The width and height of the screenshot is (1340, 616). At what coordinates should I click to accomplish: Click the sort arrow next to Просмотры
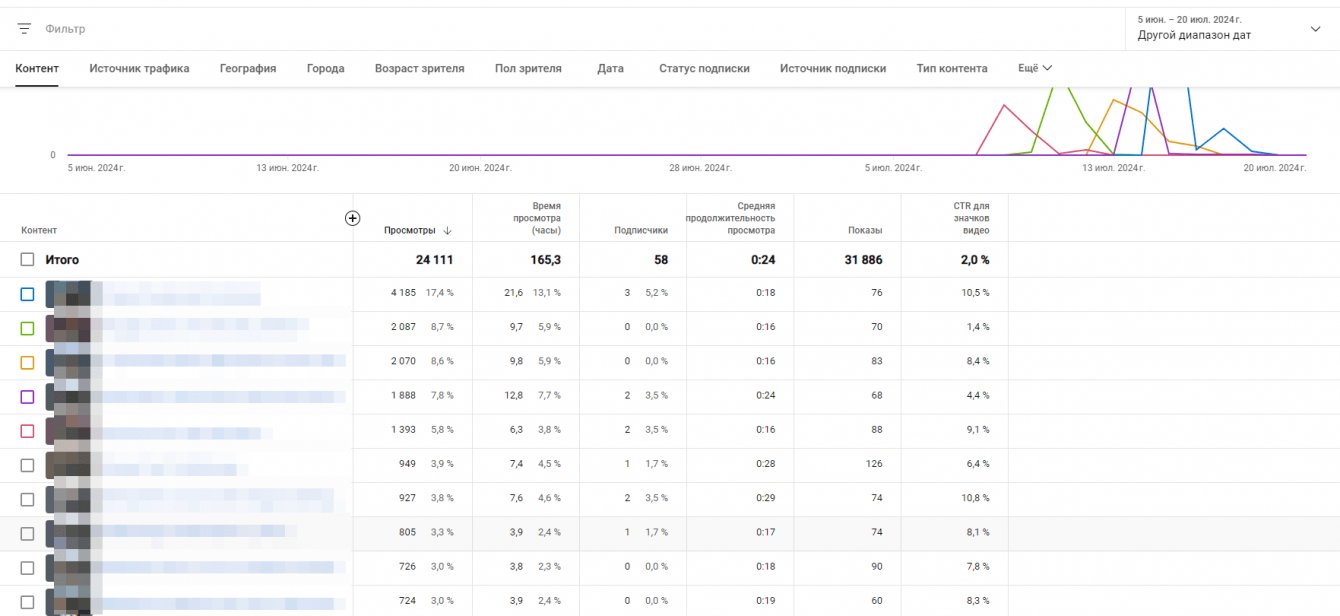pos(447,231)
